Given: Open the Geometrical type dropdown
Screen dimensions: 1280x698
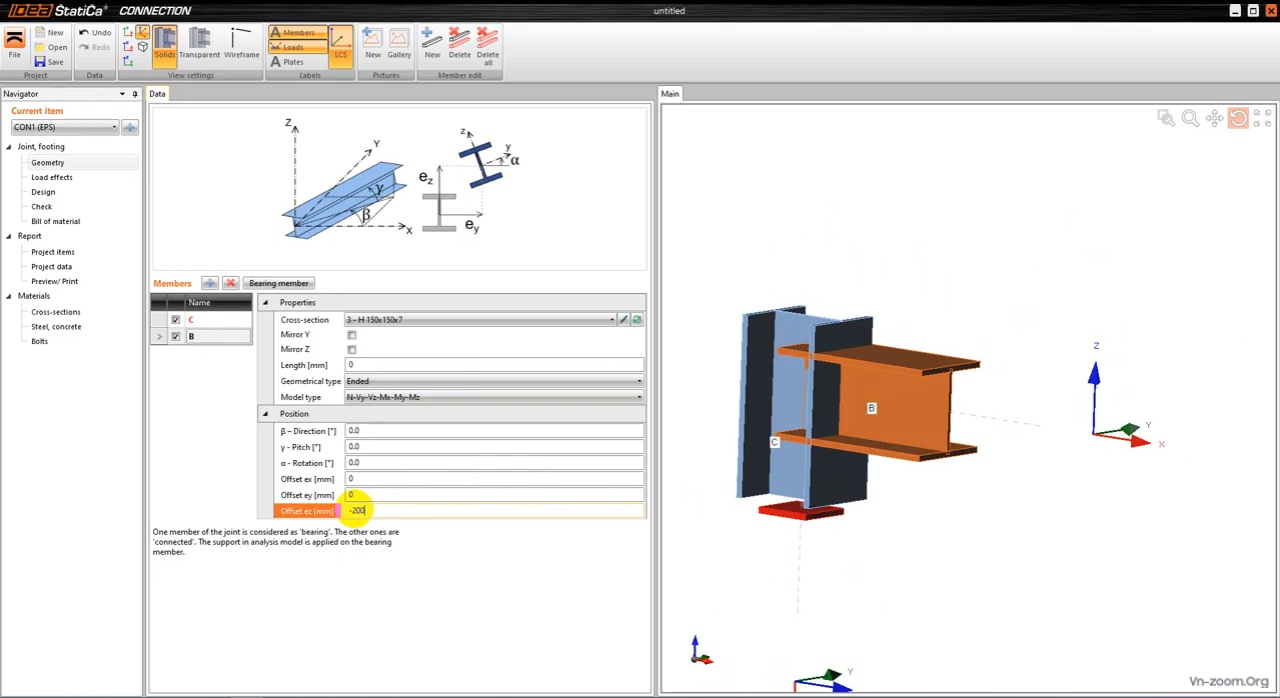Looking at the screenshot, I should [x=639, y=381].
